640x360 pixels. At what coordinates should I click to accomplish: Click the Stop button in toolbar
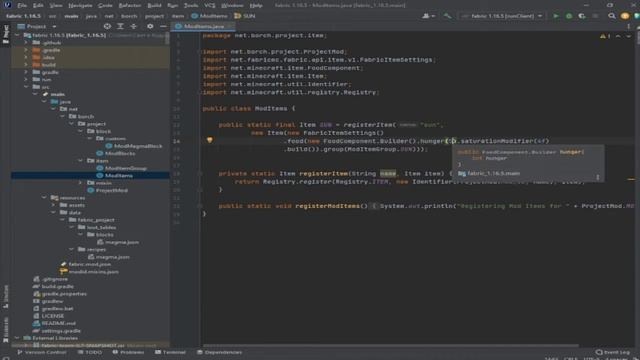[x=595, y=16]
